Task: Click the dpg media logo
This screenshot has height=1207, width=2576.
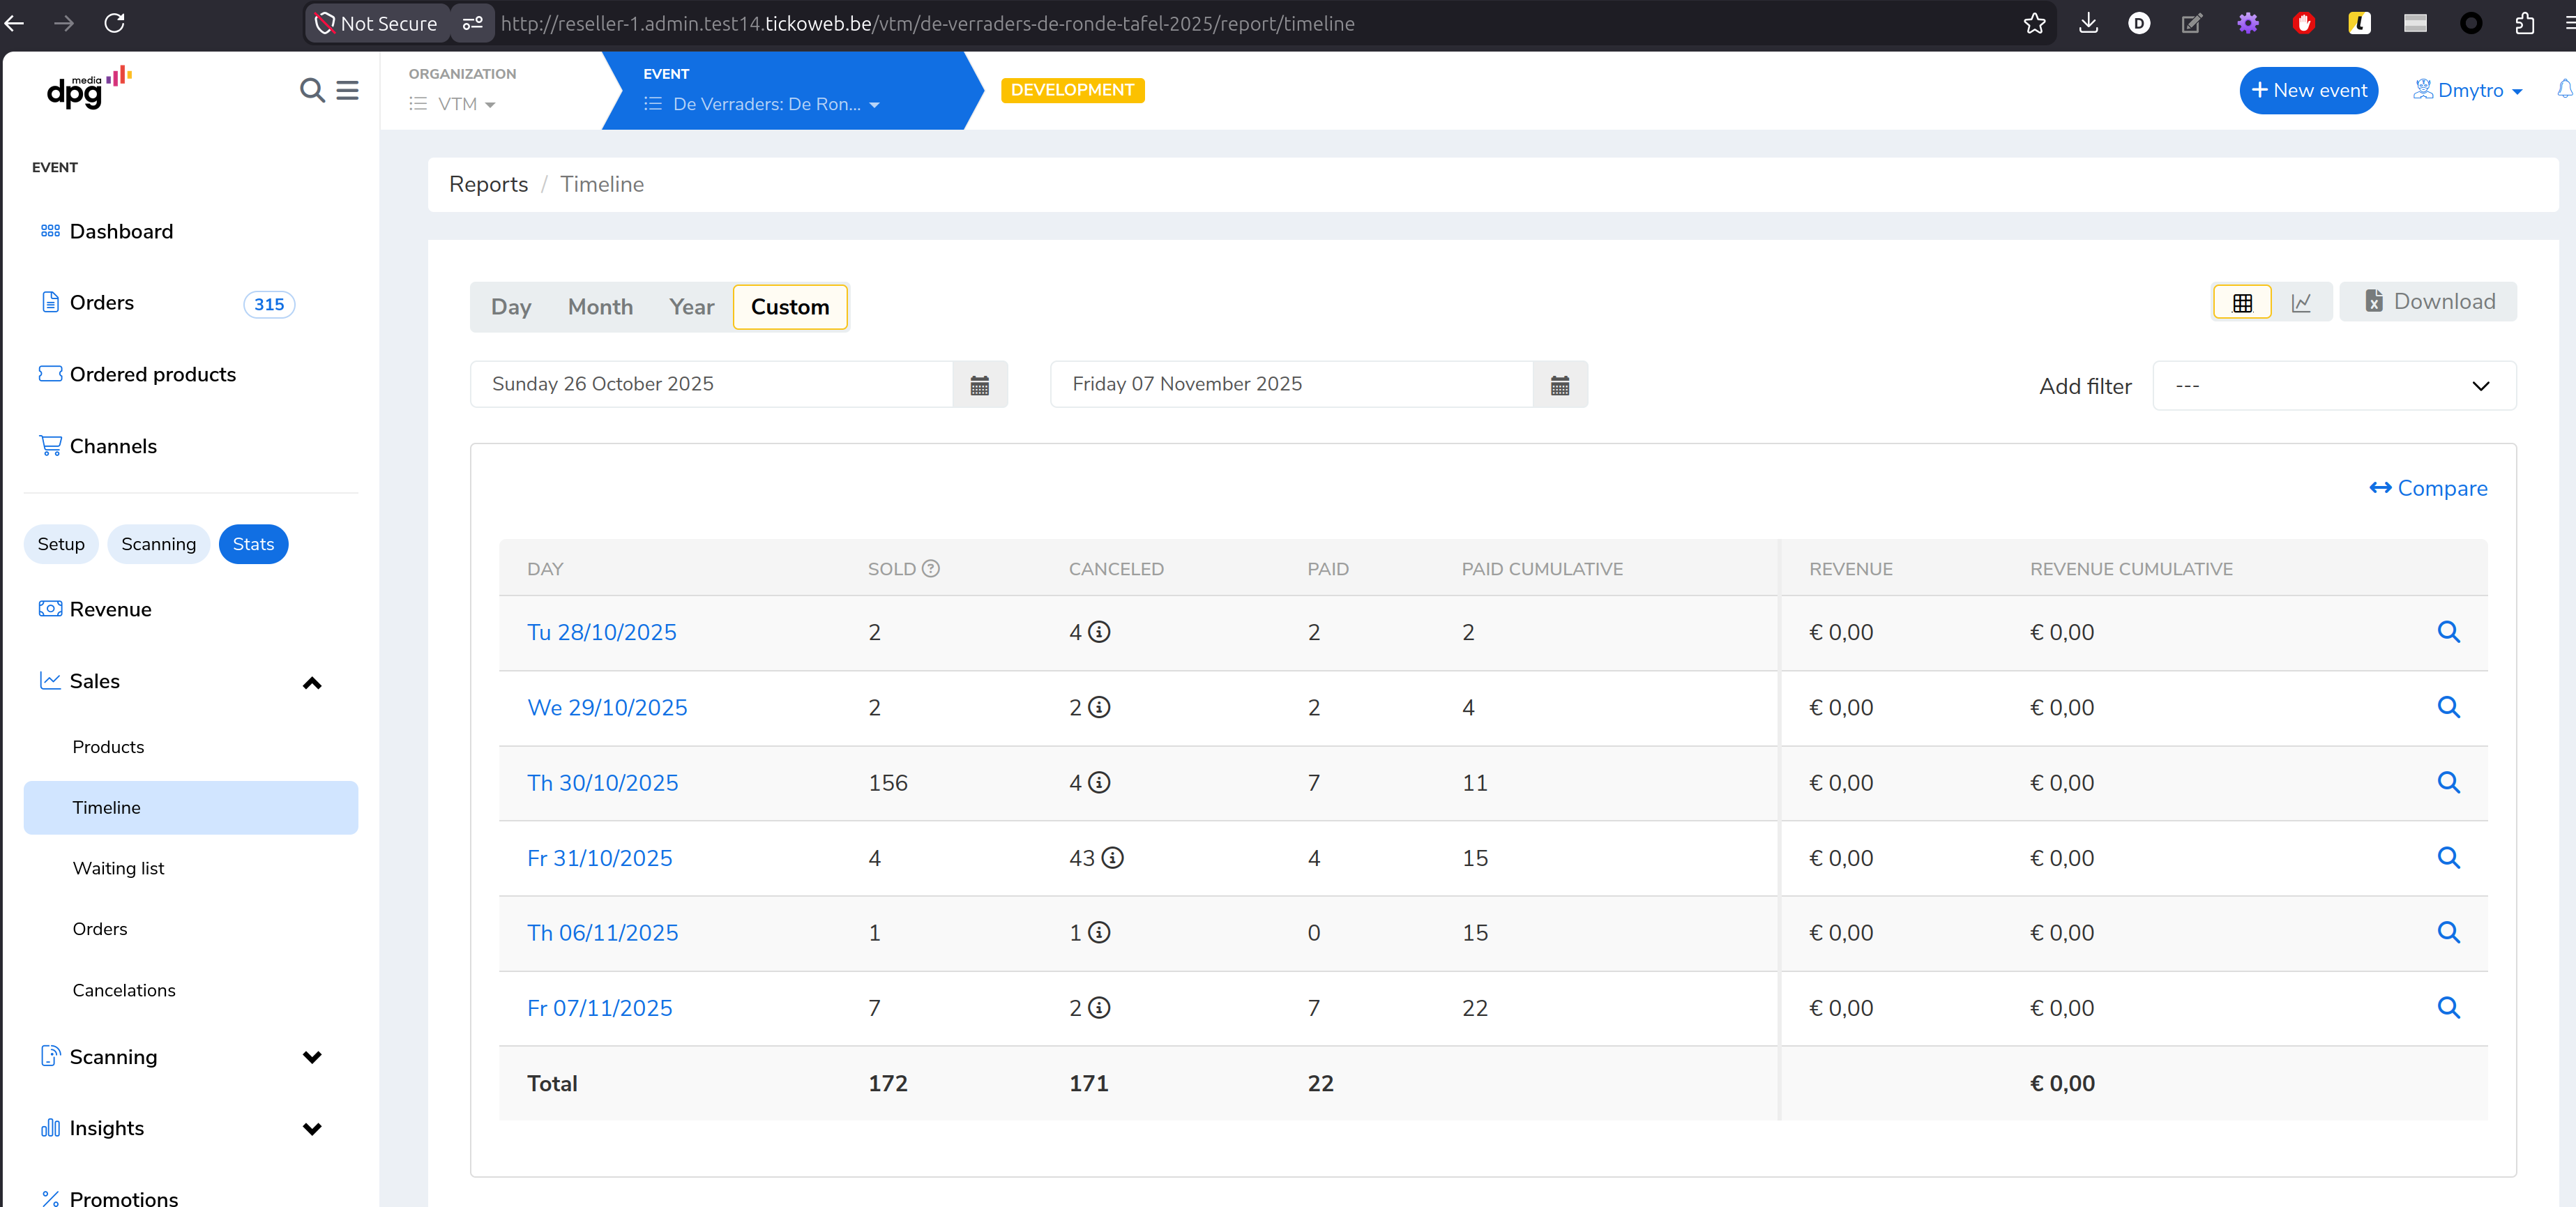Action: [x=89, y=88]
